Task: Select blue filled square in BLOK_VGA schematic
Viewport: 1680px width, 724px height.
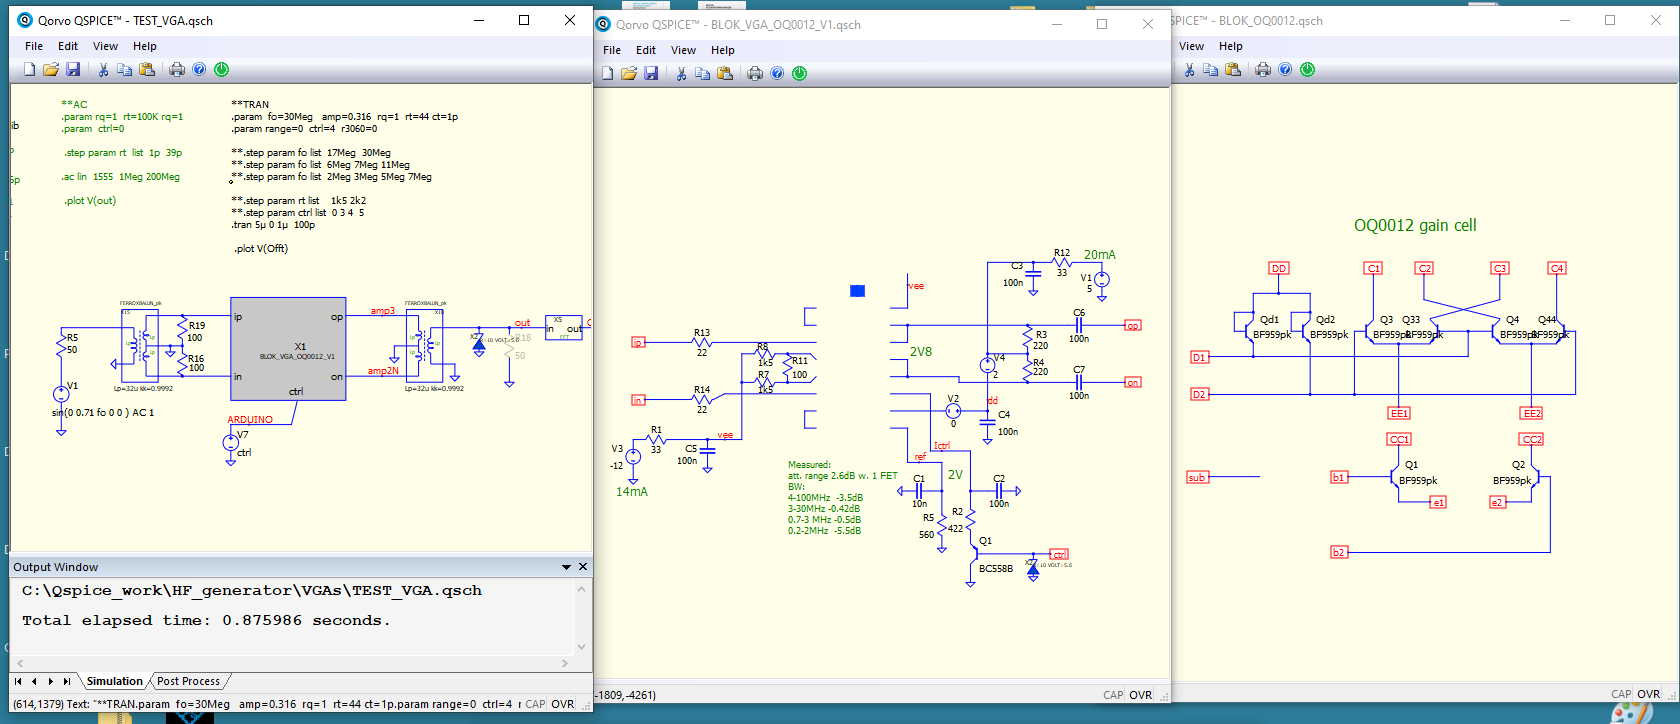Action: click(x=857, y=291)
